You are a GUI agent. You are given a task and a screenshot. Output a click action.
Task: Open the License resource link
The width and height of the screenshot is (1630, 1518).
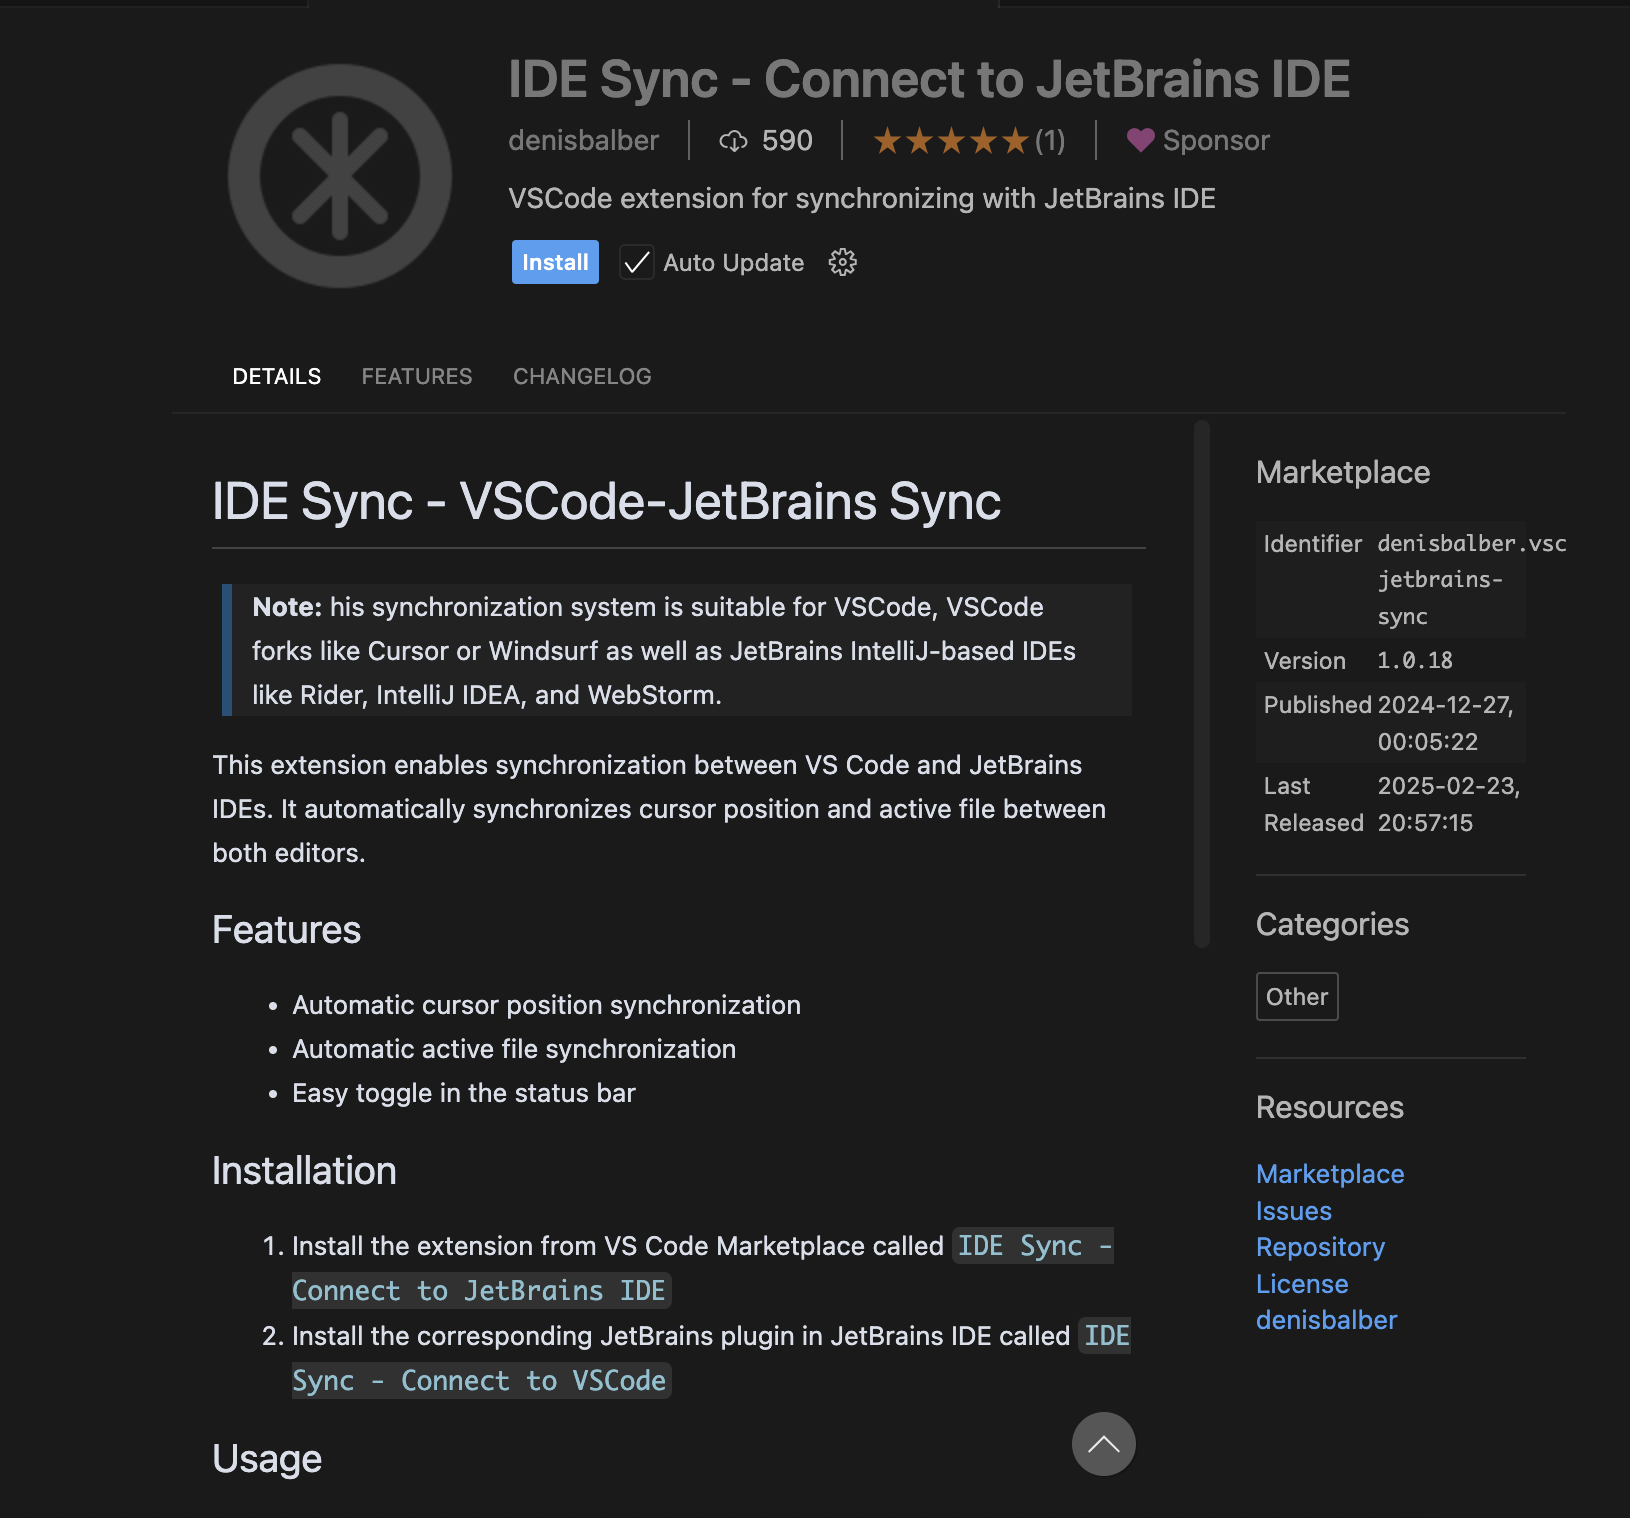pyautogui.click(x=1302, y=1284)
